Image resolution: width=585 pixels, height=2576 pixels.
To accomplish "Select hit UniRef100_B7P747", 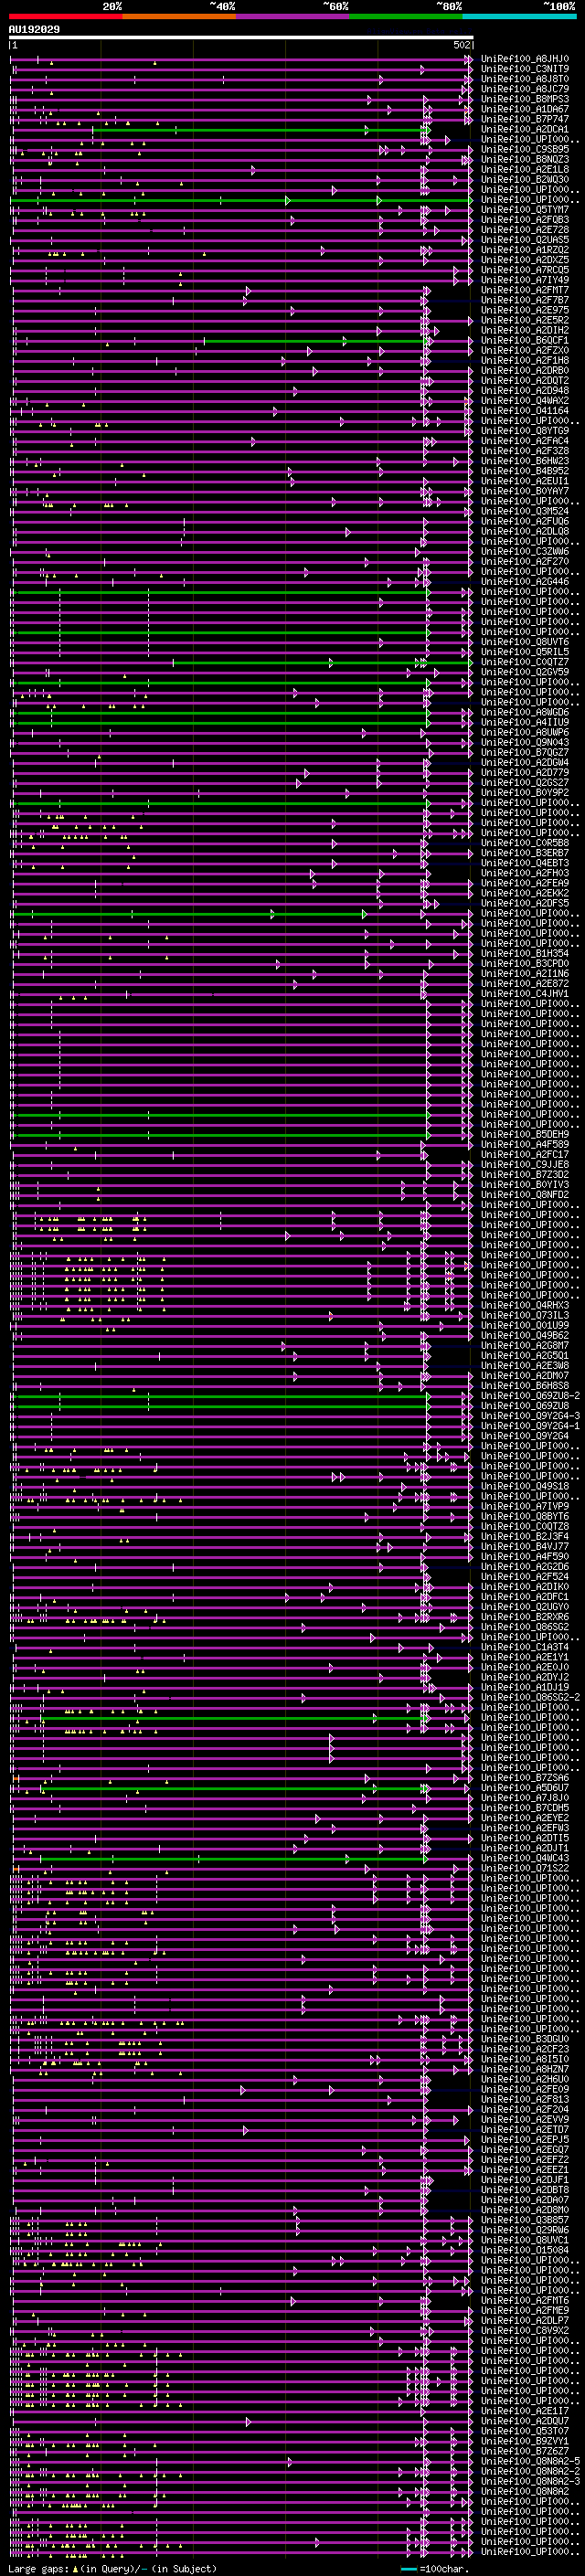I will [525, 119].
